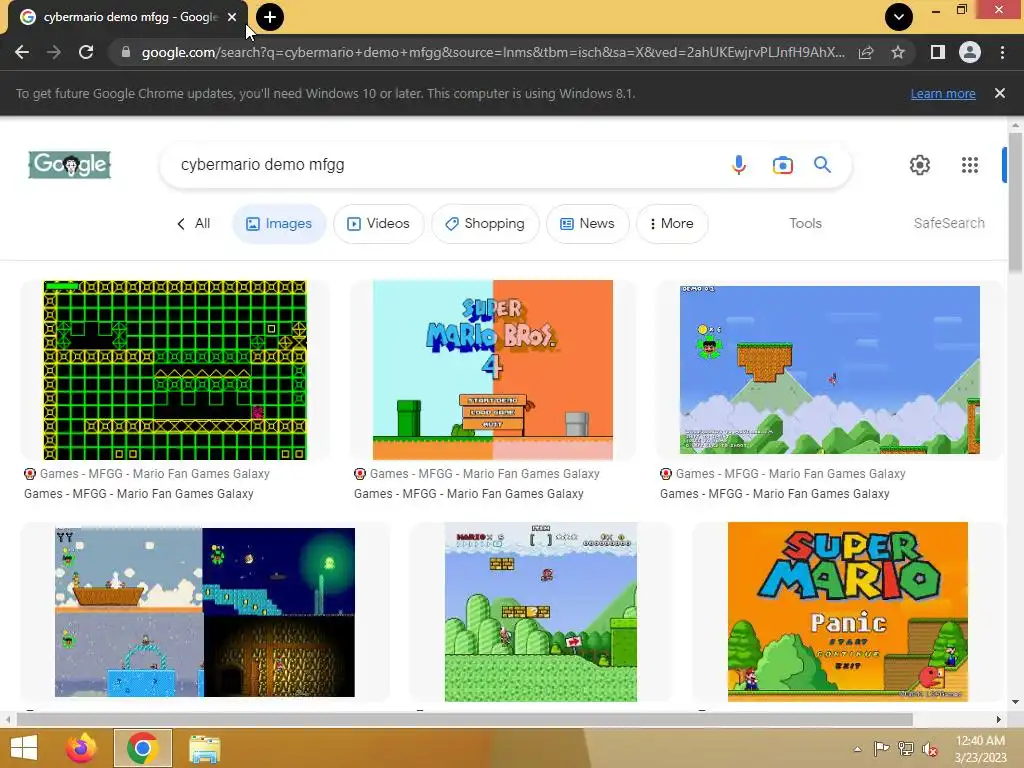
Task: Expand the More search options
Action: (672, 223)
